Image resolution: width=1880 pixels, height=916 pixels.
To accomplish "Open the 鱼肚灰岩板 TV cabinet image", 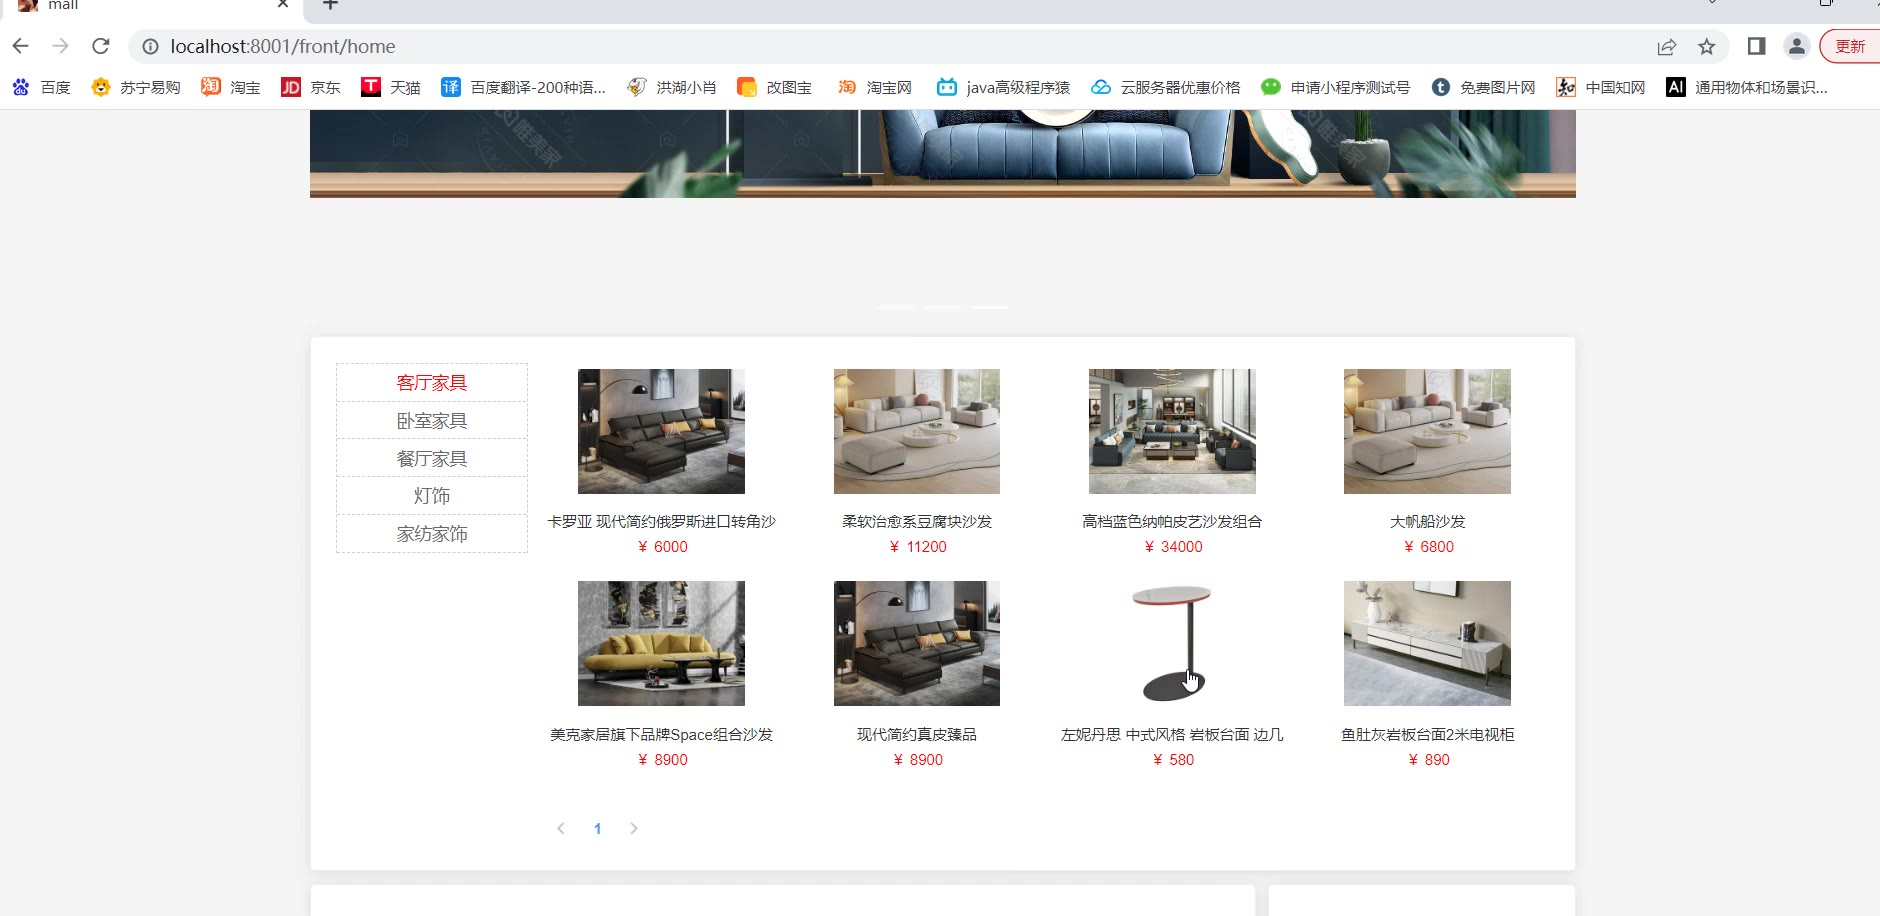I will tap(1427, 643).
